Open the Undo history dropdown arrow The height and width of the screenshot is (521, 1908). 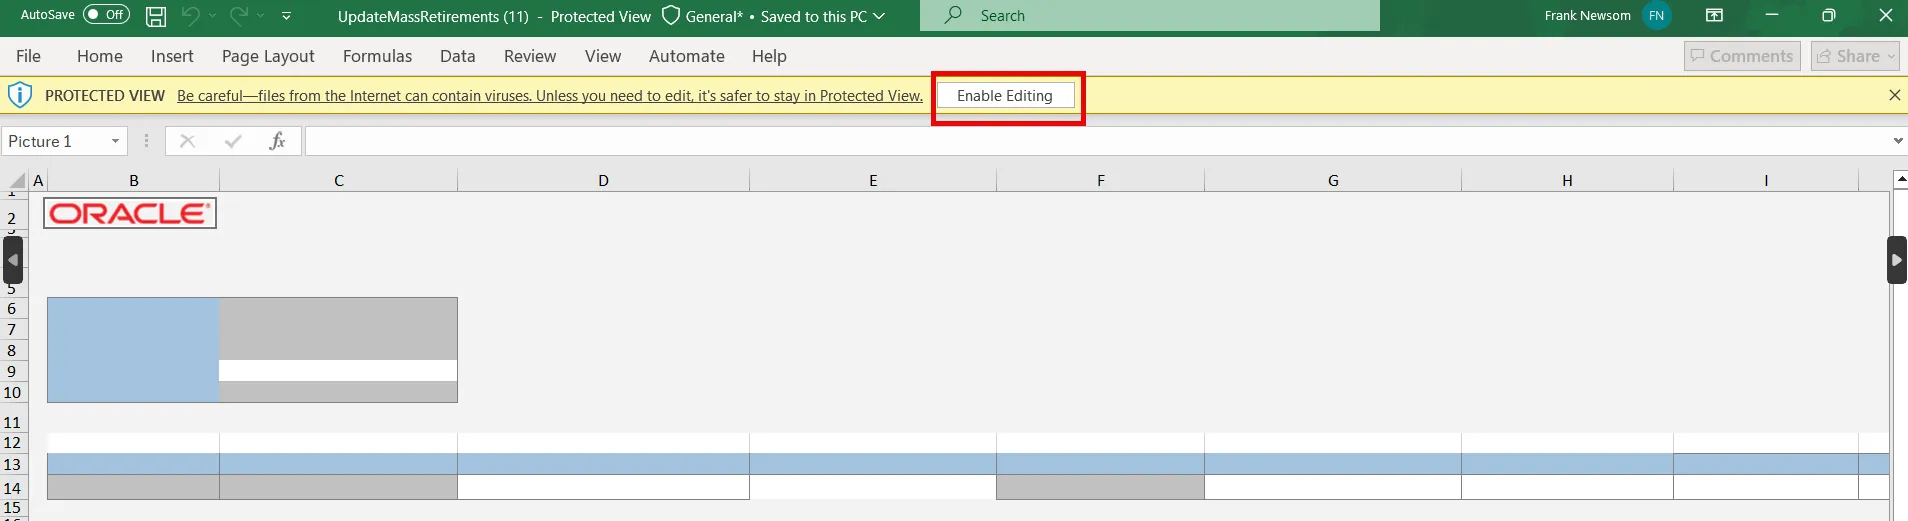(x=213, y=16)
